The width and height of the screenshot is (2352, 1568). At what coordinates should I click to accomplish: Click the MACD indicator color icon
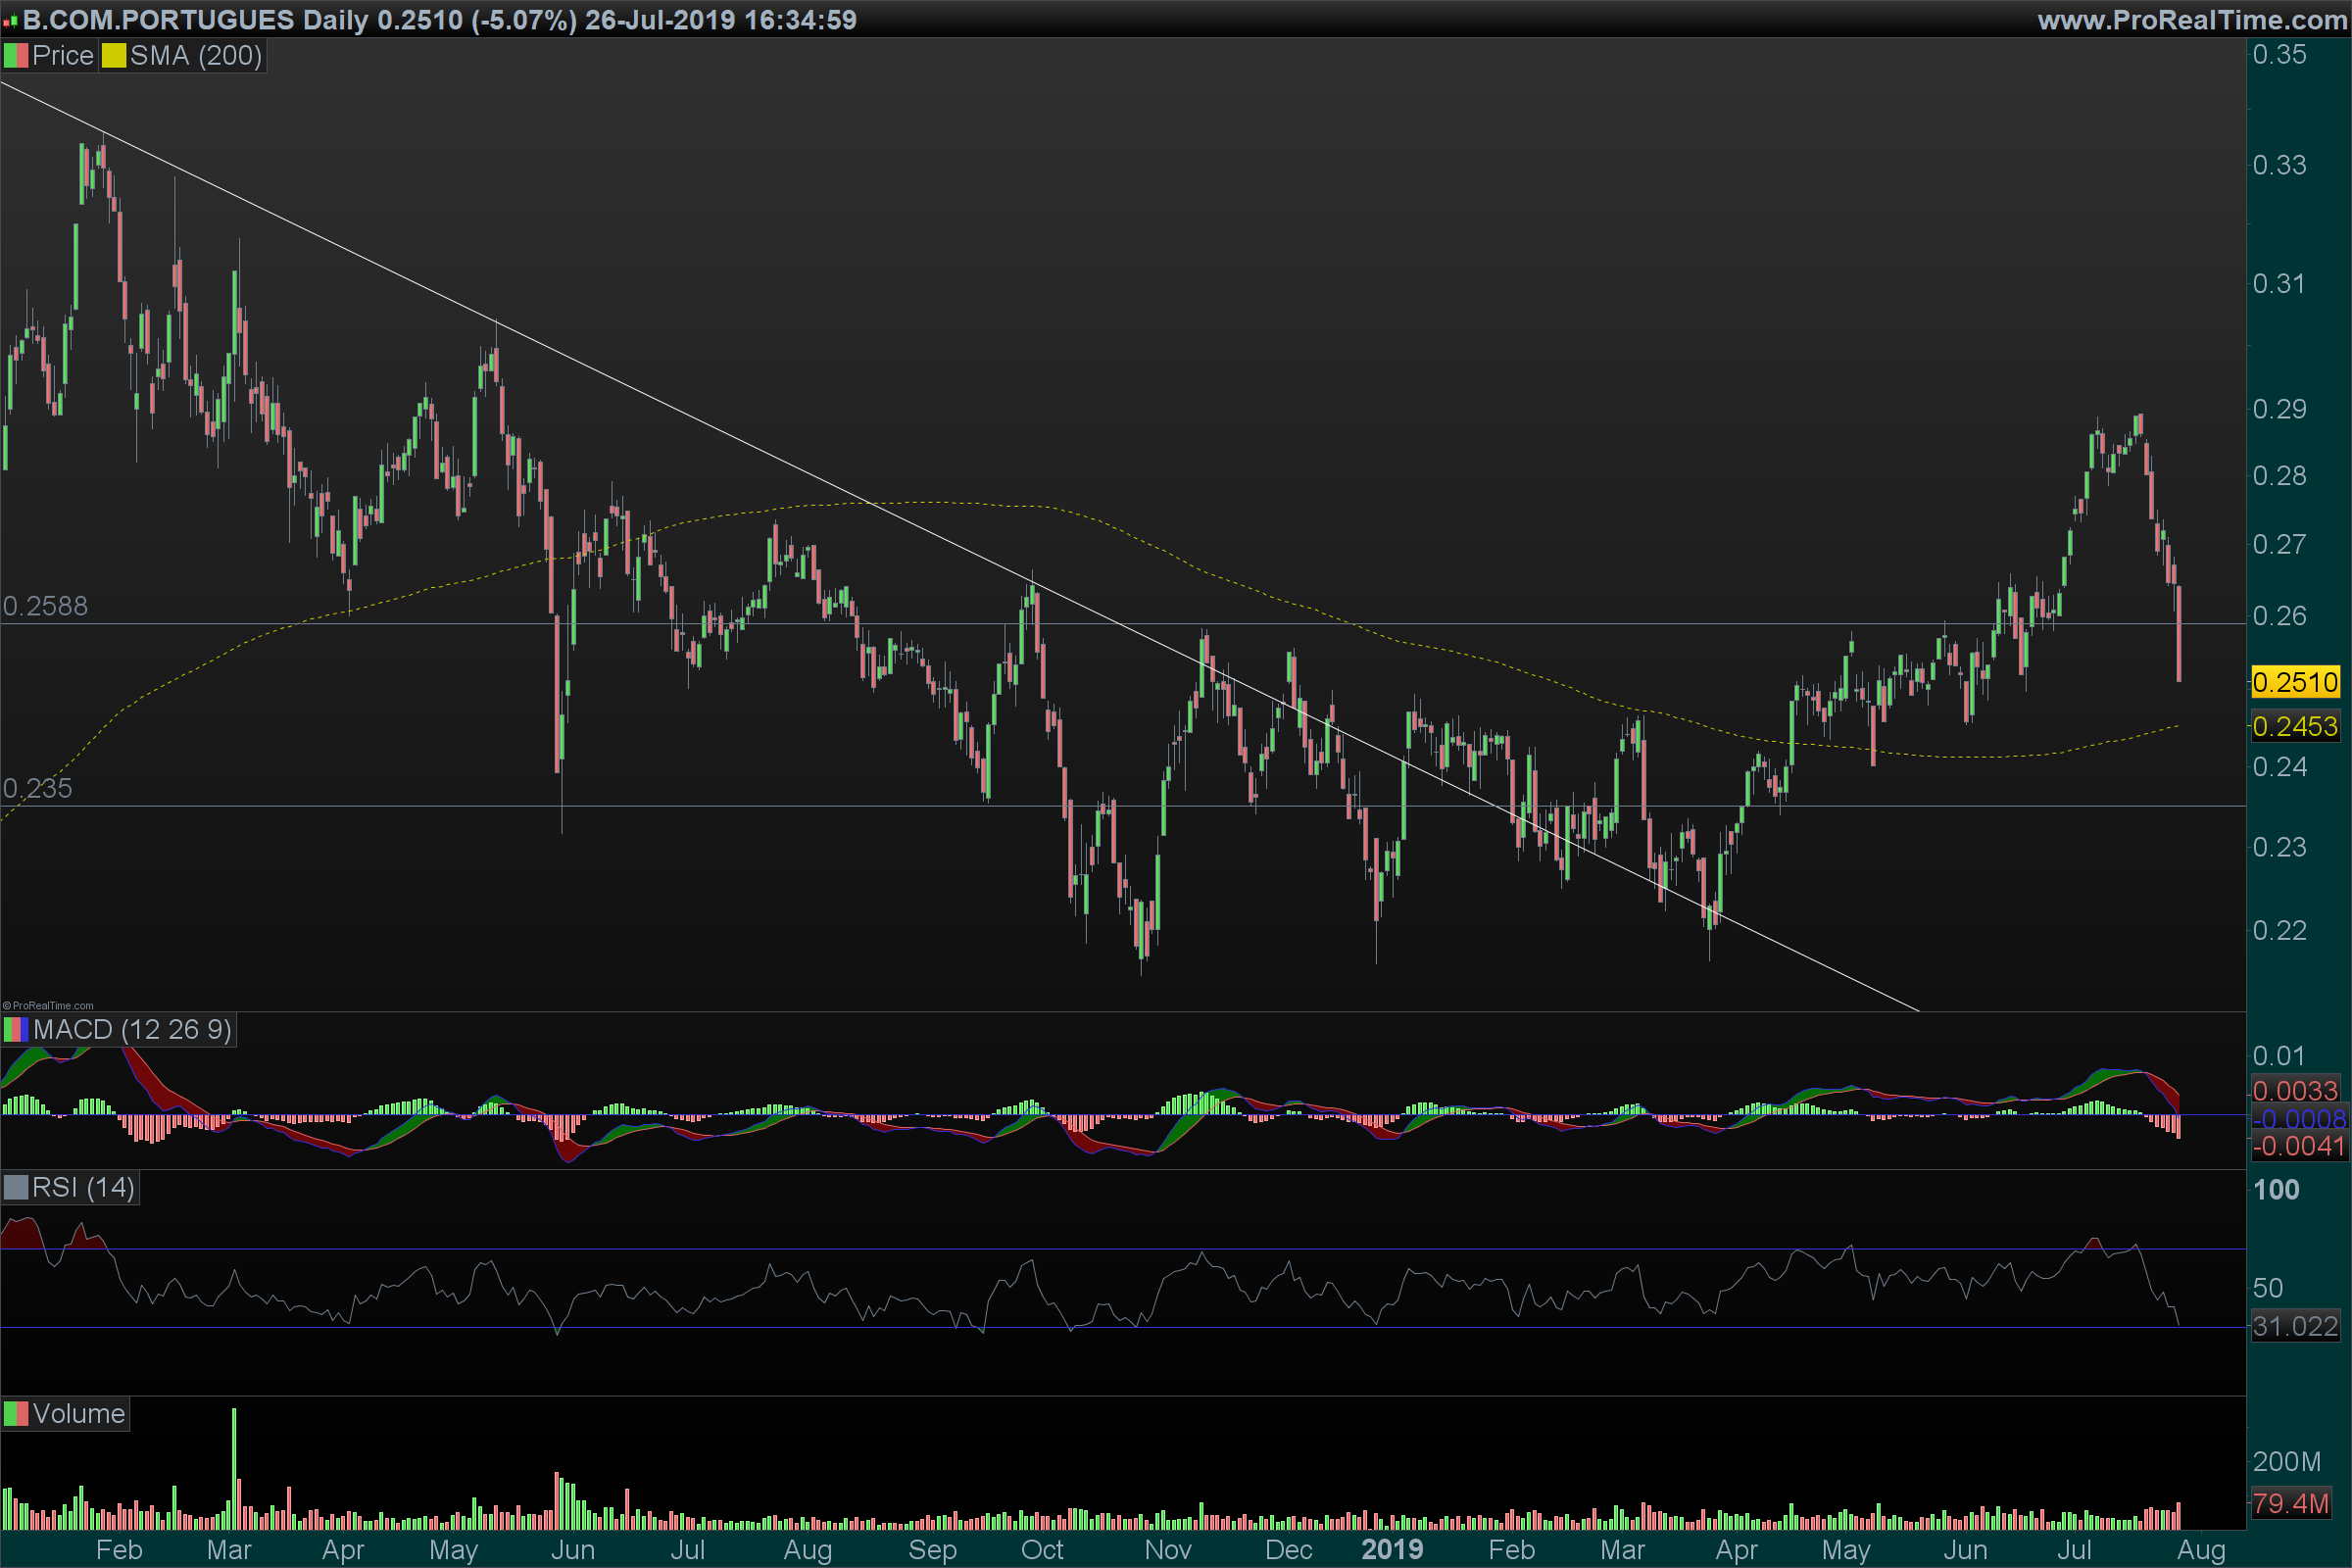[x=16, y=1030]
